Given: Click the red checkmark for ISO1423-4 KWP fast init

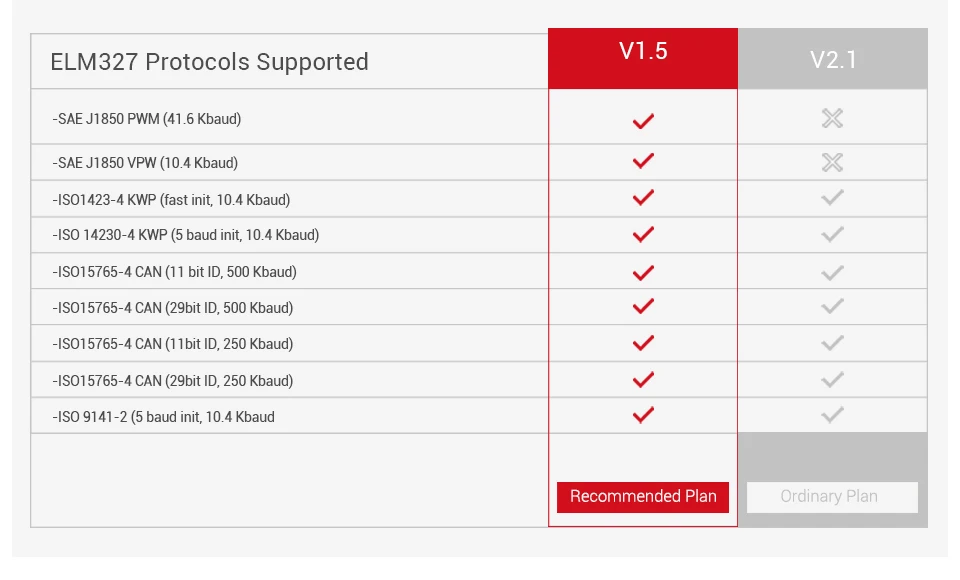Looking at the screenshot, I should click(643, 197).
